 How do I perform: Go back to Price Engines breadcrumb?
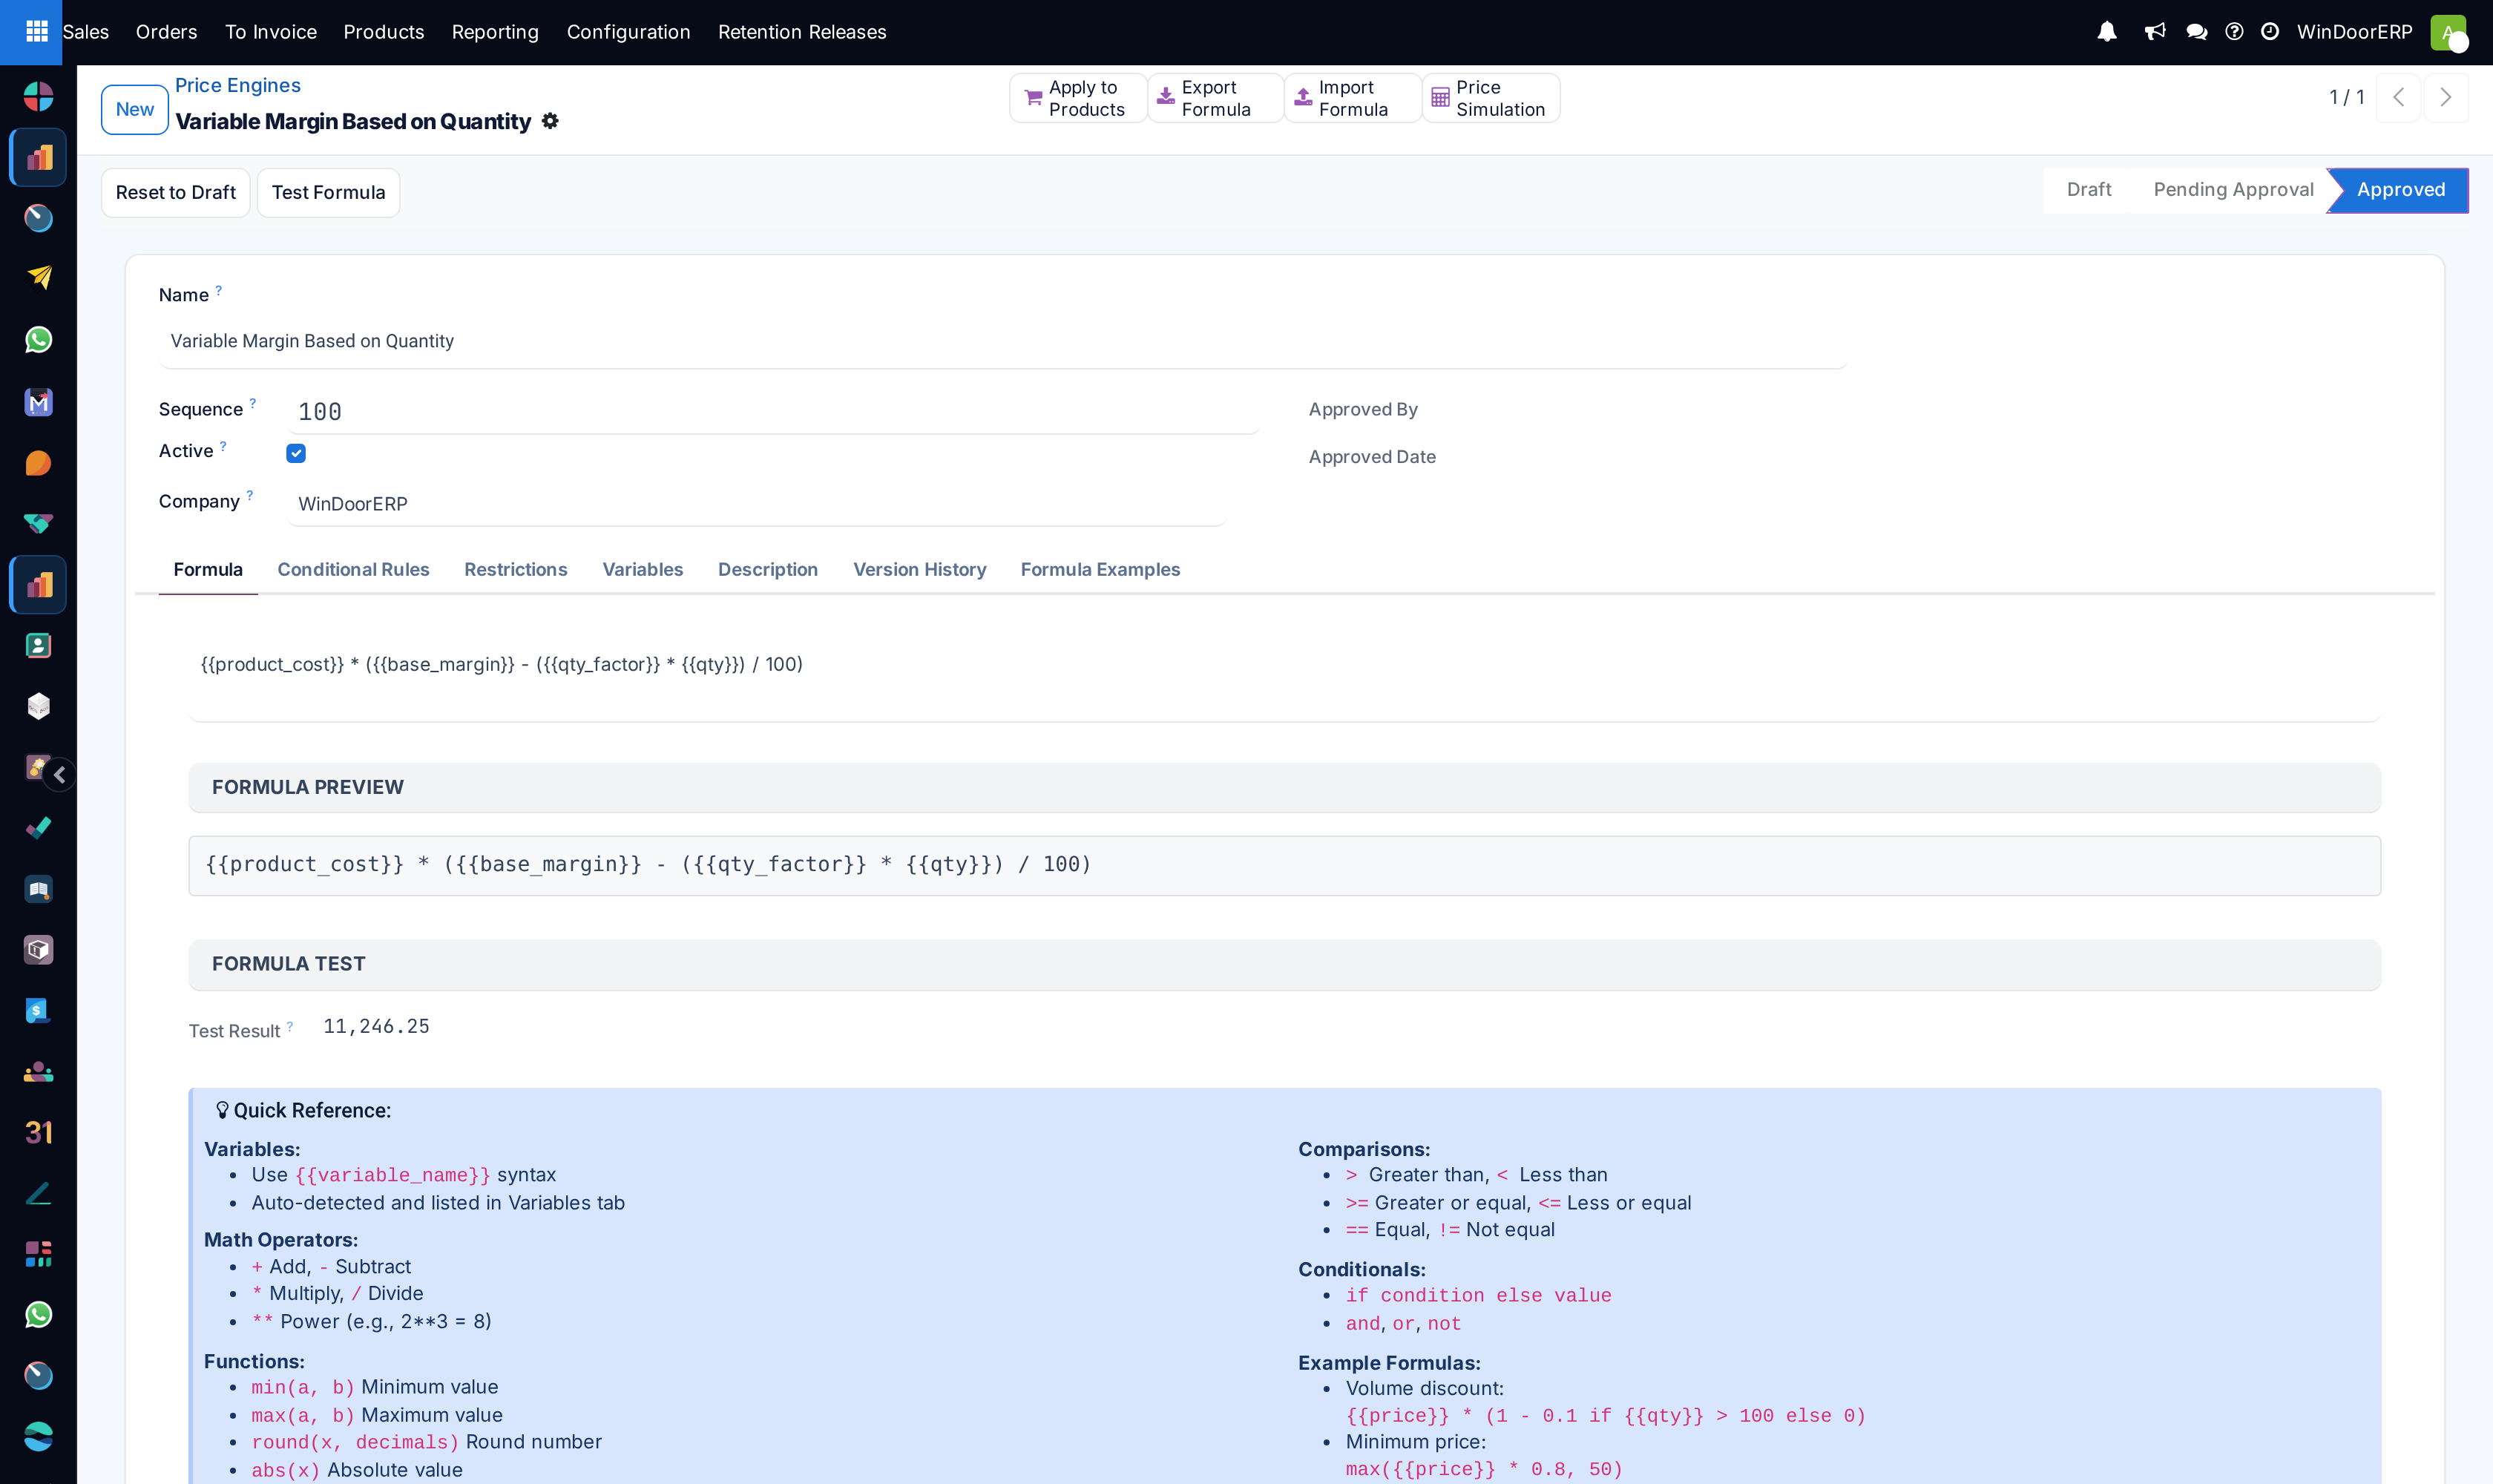237,85
